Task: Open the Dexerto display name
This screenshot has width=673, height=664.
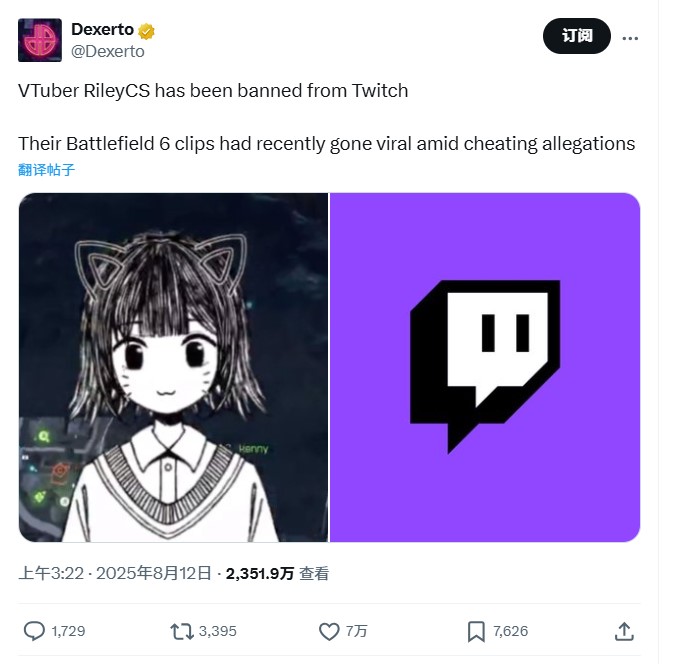Action: tap(103, 30)
